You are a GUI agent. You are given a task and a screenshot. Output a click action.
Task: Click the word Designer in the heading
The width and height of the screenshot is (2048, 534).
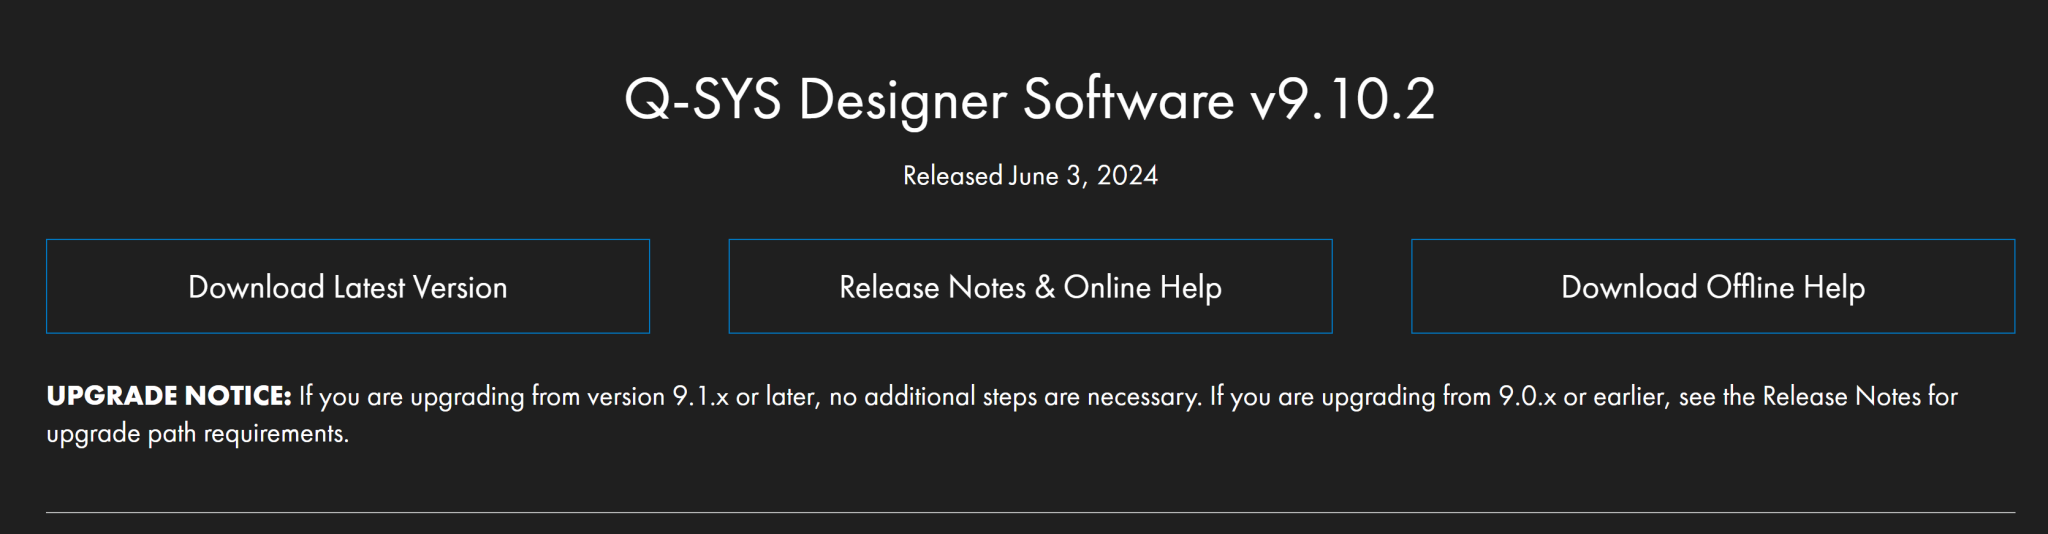point(902,100)
